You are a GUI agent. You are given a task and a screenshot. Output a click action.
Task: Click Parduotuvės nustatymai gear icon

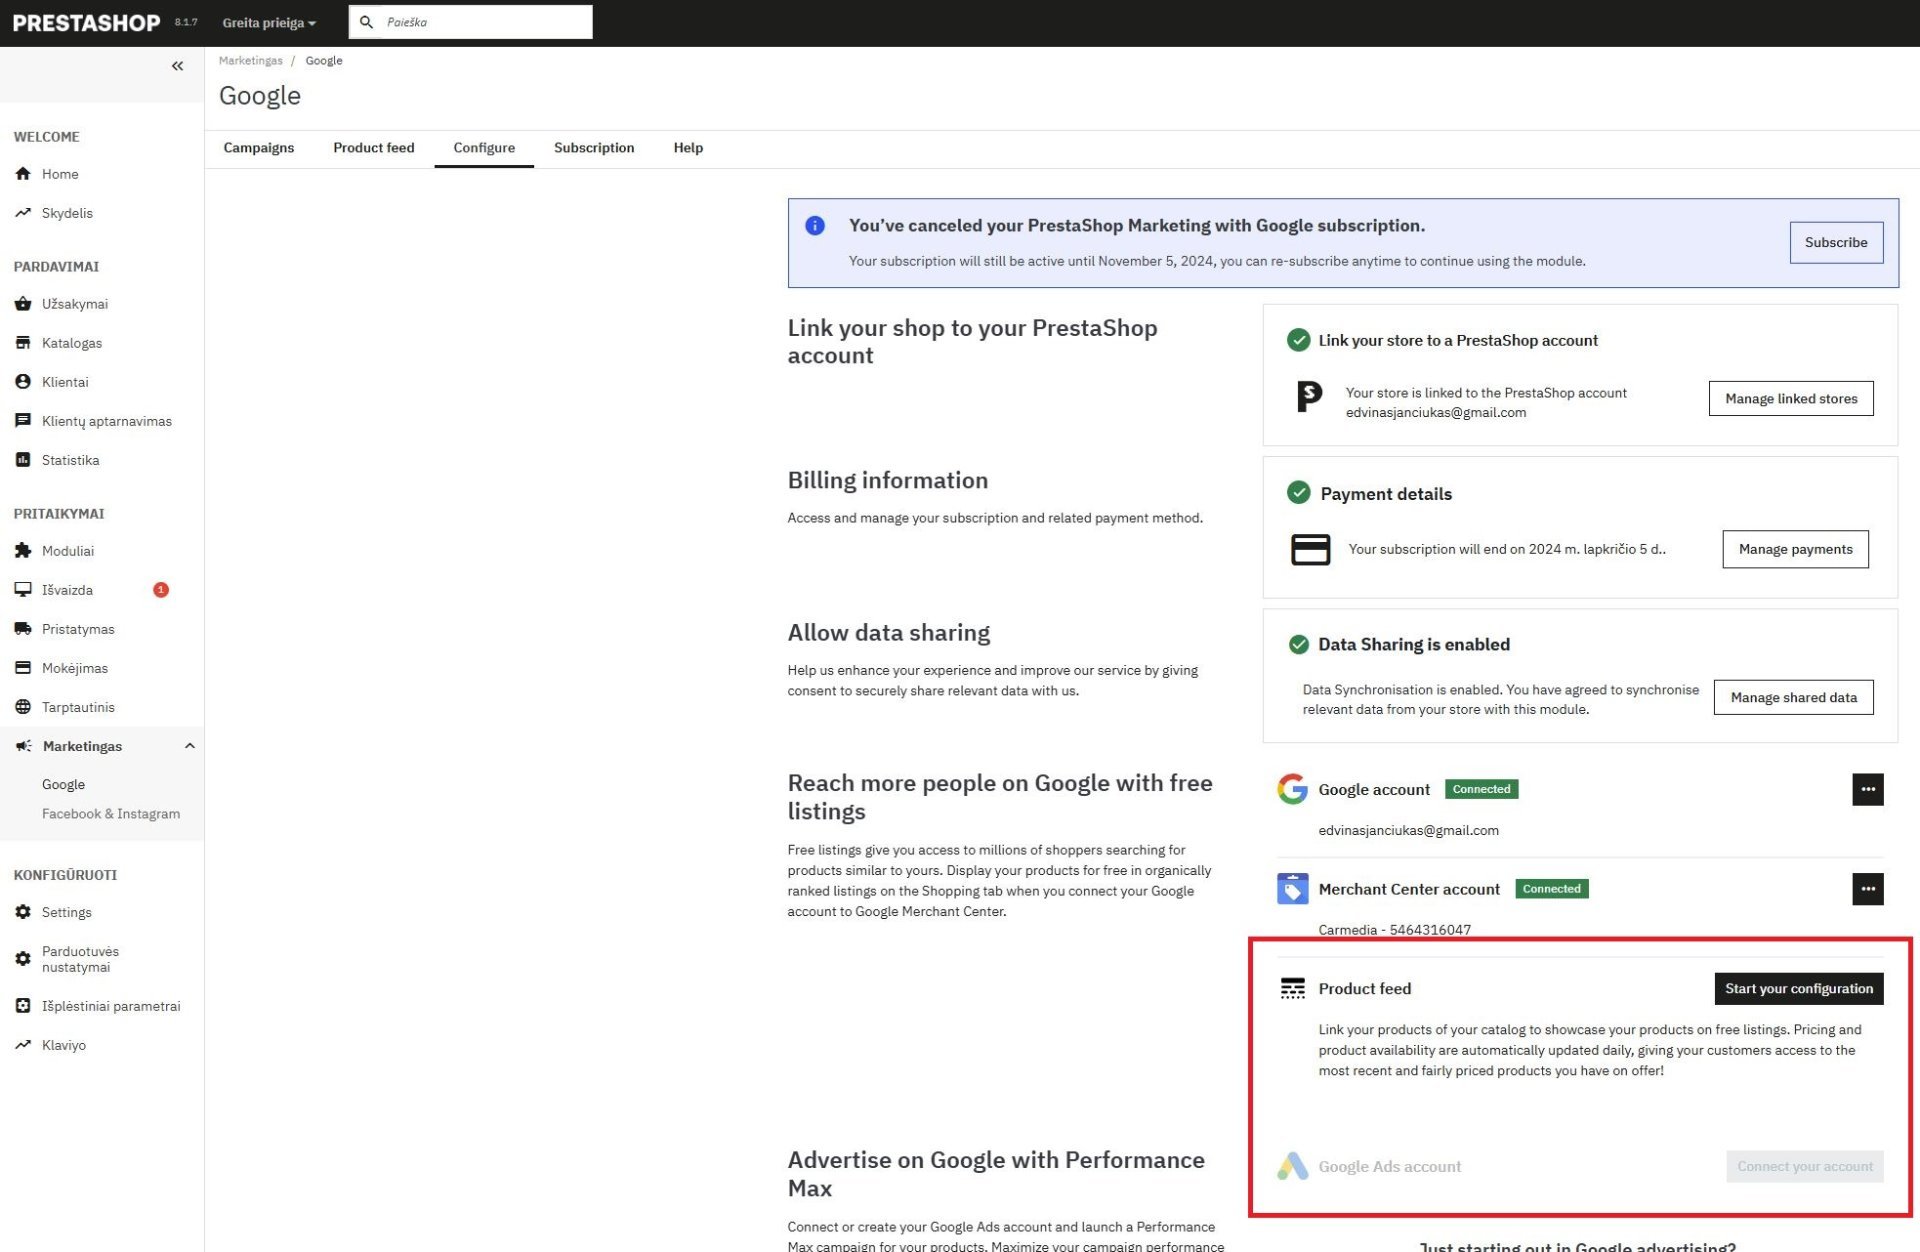click(23, 959)
